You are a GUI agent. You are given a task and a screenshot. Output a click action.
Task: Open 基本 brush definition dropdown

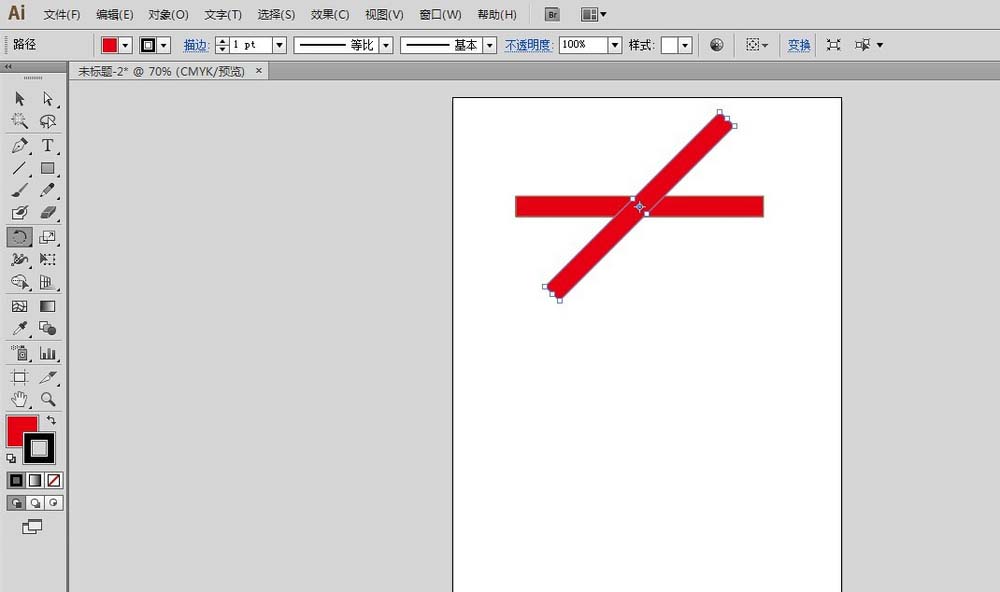pos(490,45)
